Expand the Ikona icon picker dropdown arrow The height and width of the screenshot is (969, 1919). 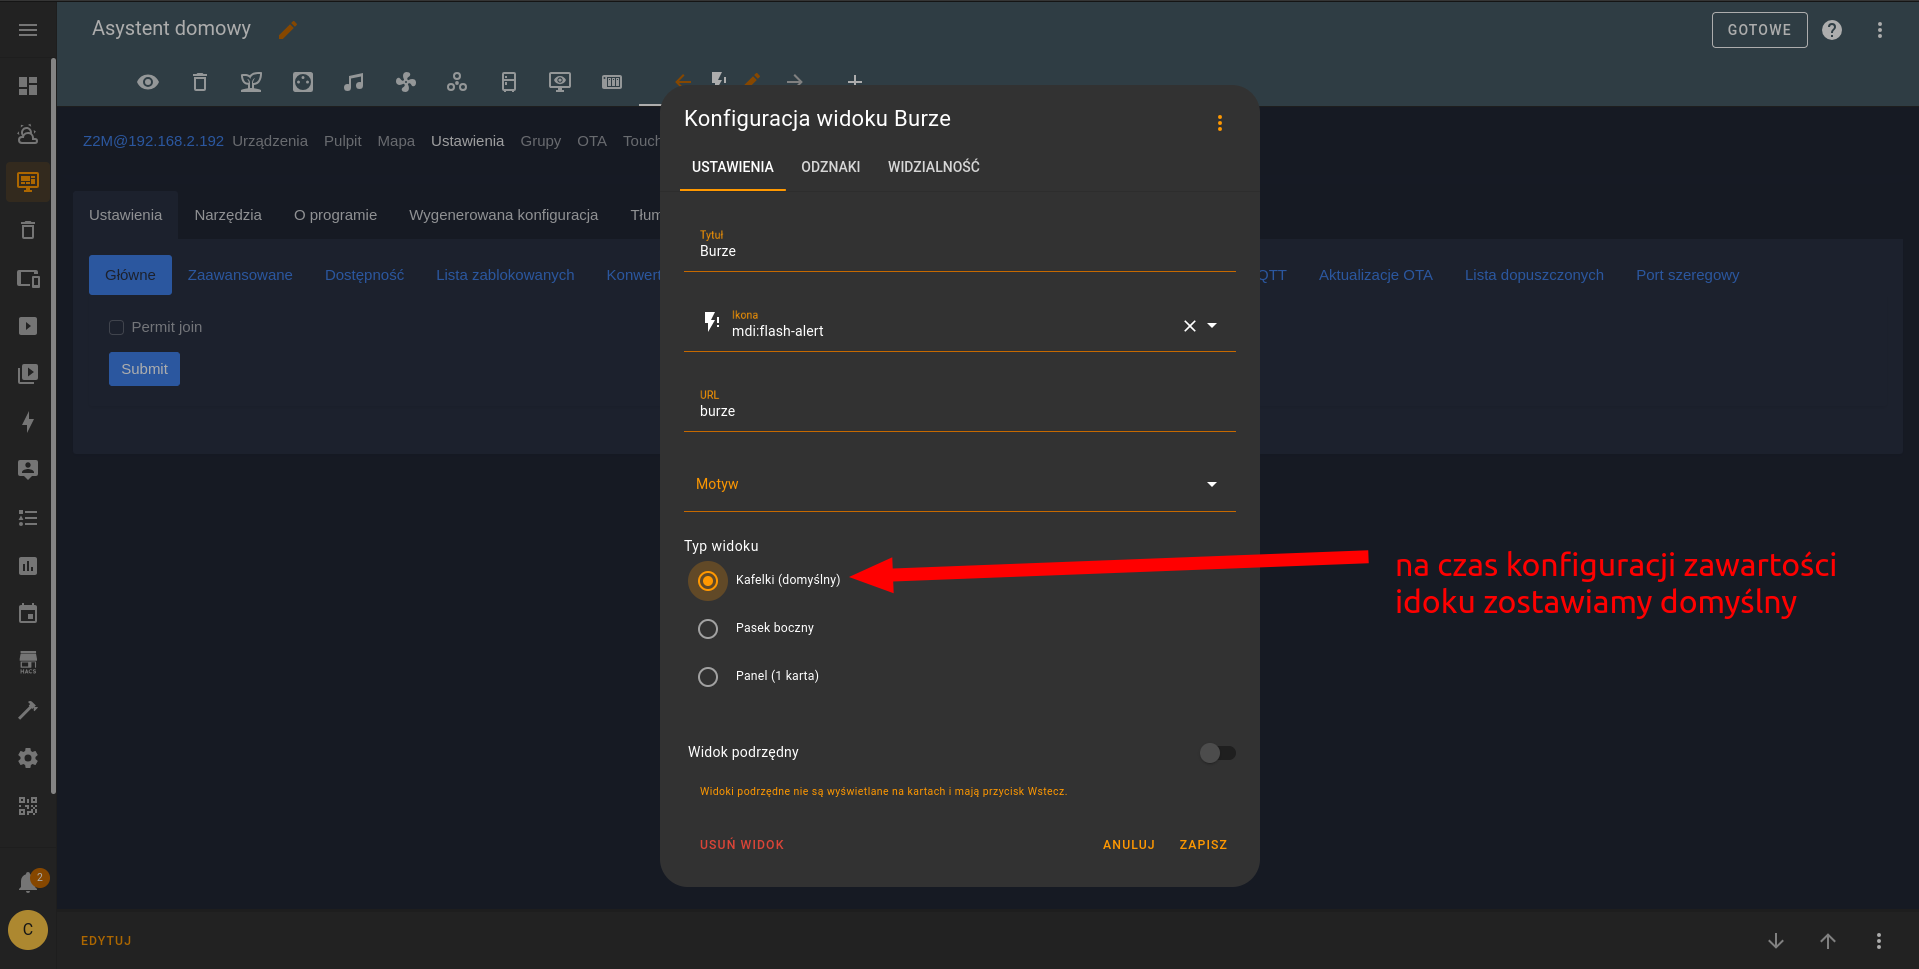(1212, 326)
